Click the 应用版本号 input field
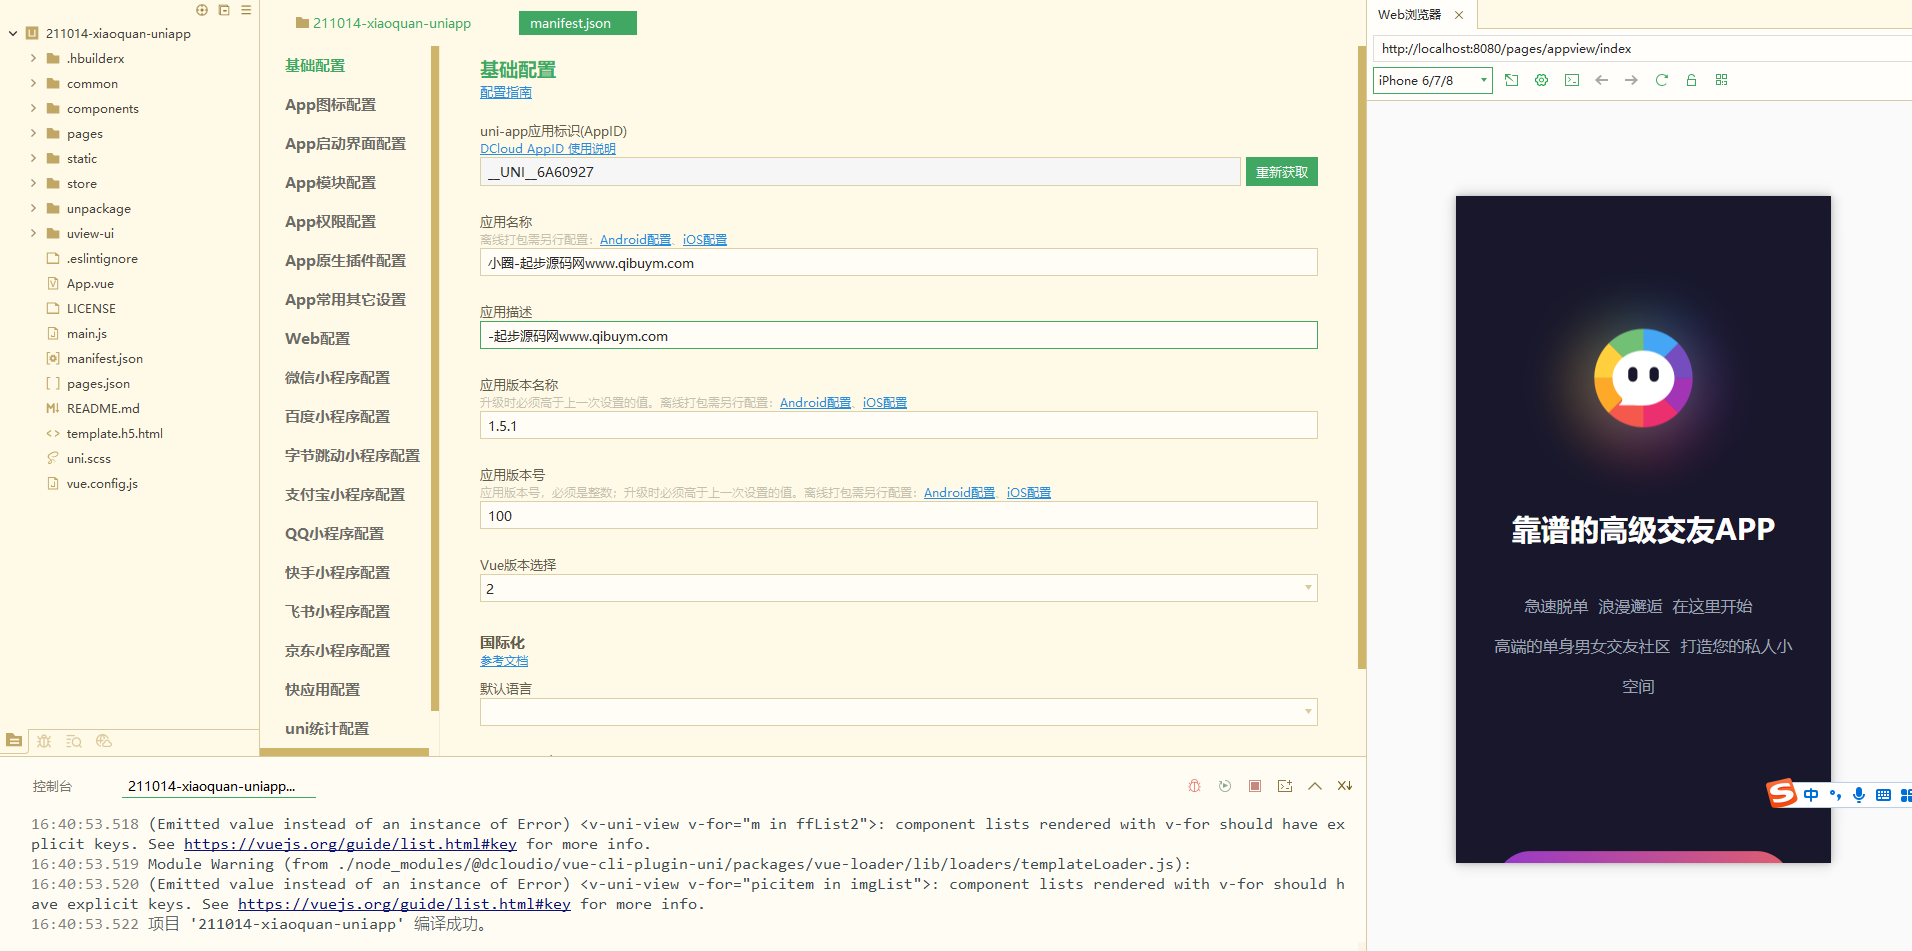The width and height of the screenshot is (1912, 951). pyautogui.click(x=898, y=516)
